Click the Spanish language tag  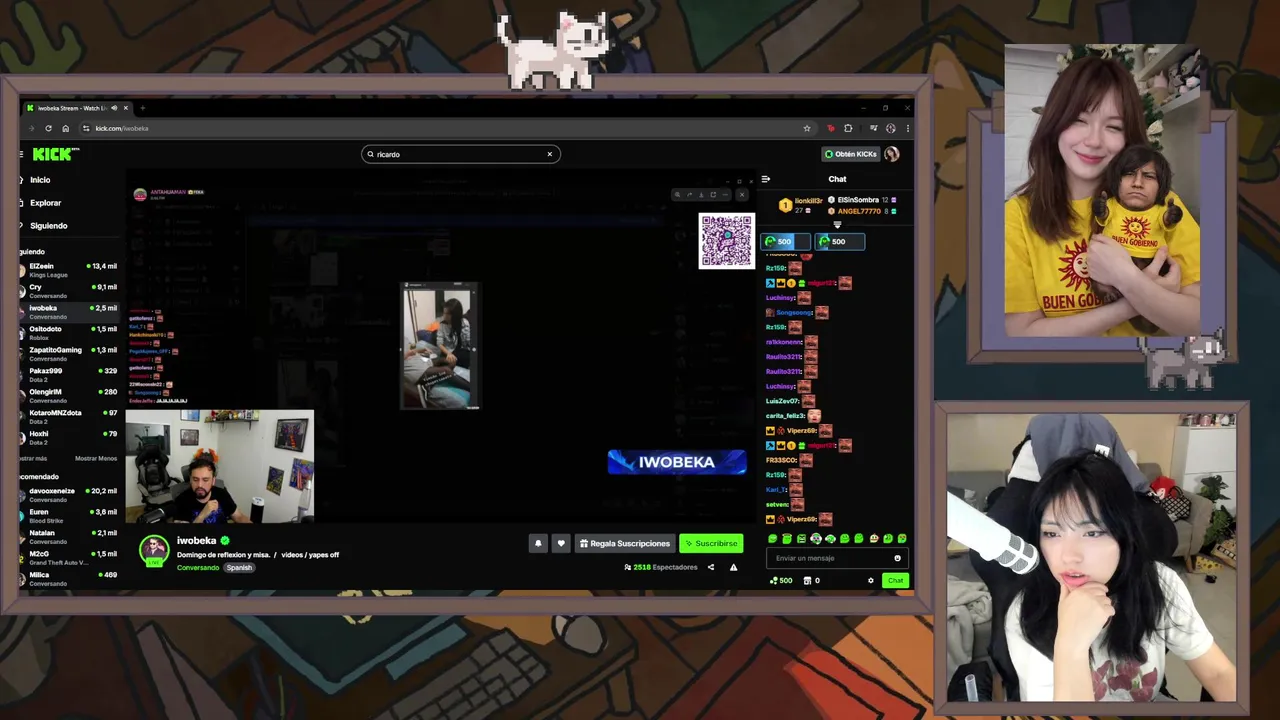[239, 567]
